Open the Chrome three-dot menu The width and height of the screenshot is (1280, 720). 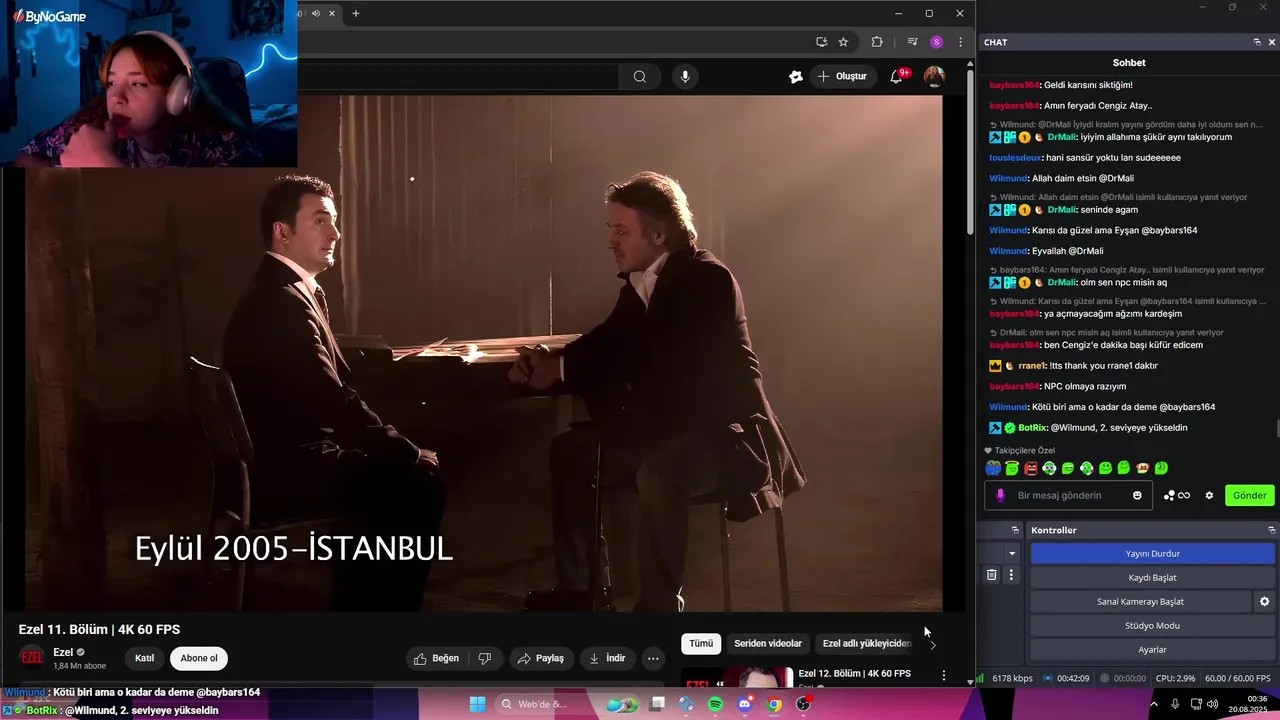(960, 42)
